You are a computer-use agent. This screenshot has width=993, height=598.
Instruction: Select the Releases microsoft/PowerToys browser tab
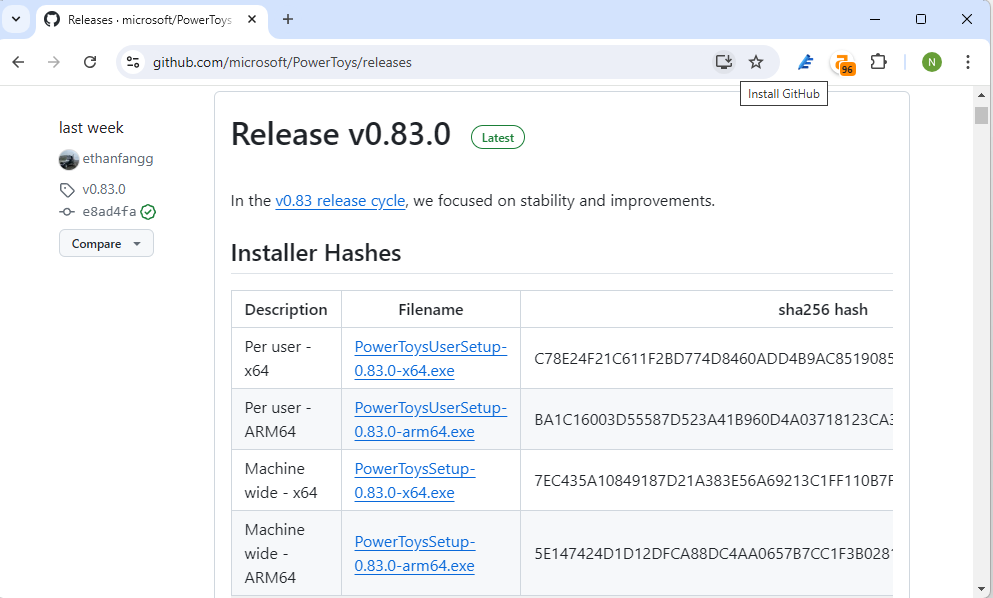pyautogui.click(x=152, y=20)
